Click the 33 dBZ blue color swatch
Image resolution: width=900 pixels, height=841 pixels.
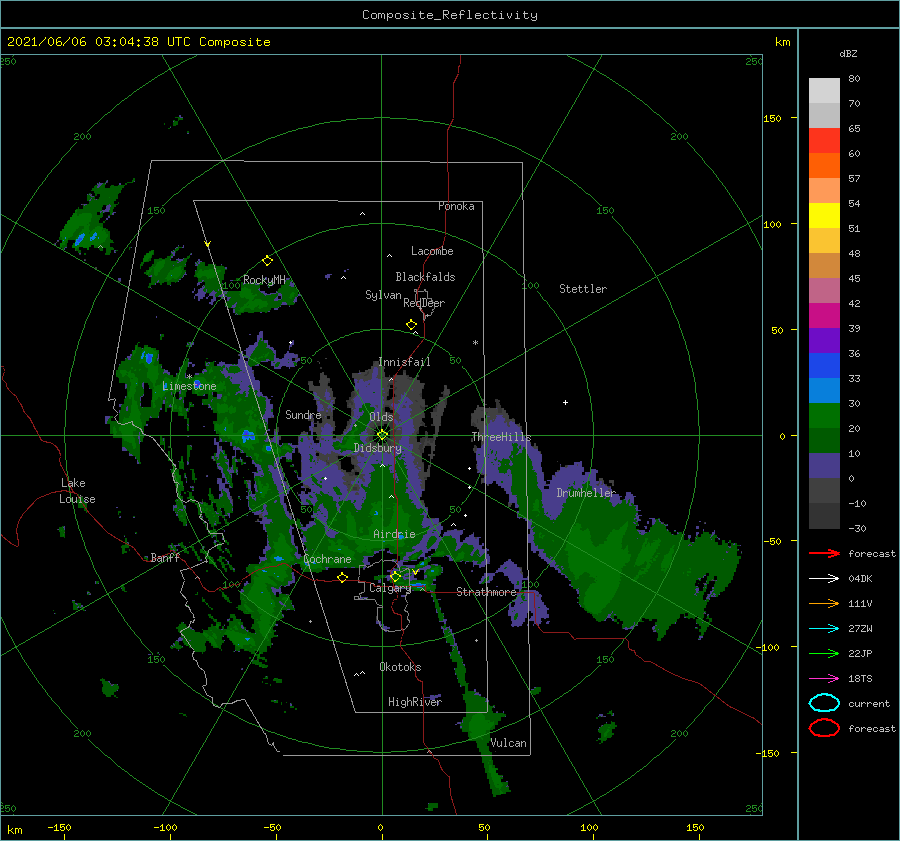coord(824,390)
